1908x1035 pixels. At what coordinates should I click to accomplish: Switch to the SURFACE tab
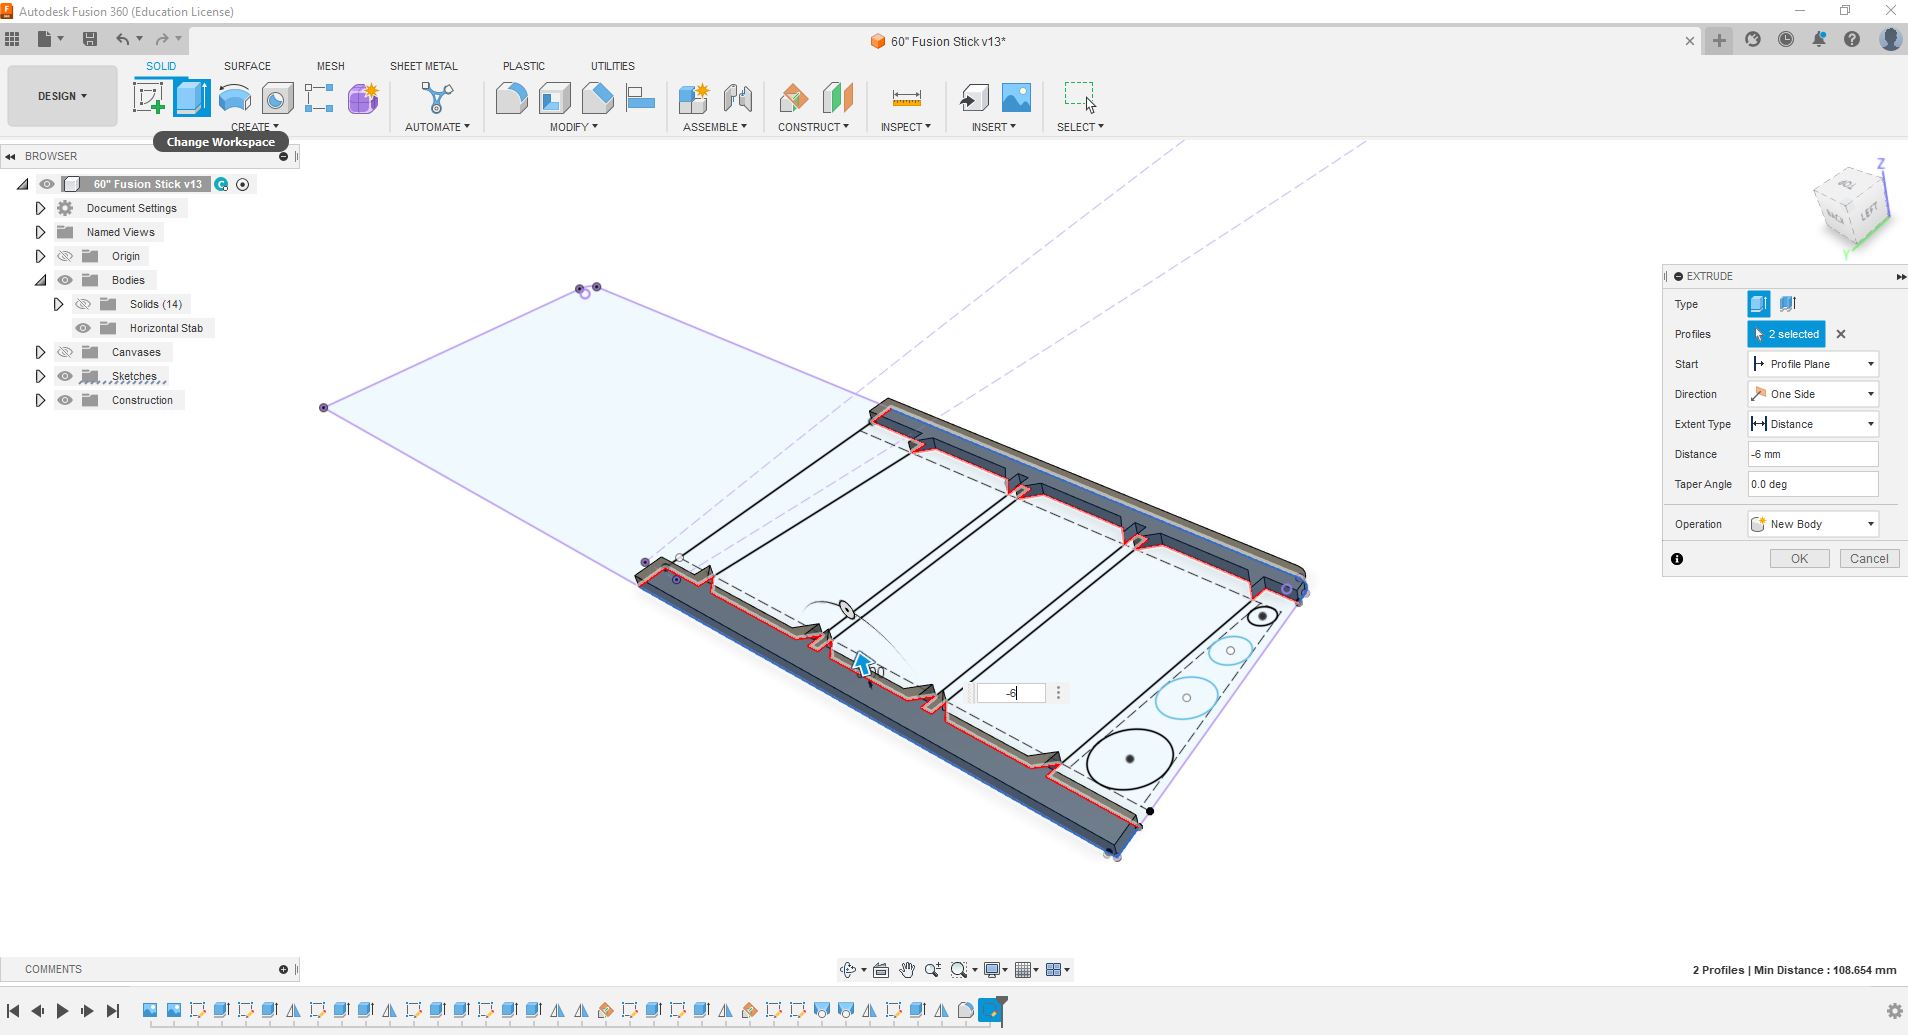click(247, 66)
